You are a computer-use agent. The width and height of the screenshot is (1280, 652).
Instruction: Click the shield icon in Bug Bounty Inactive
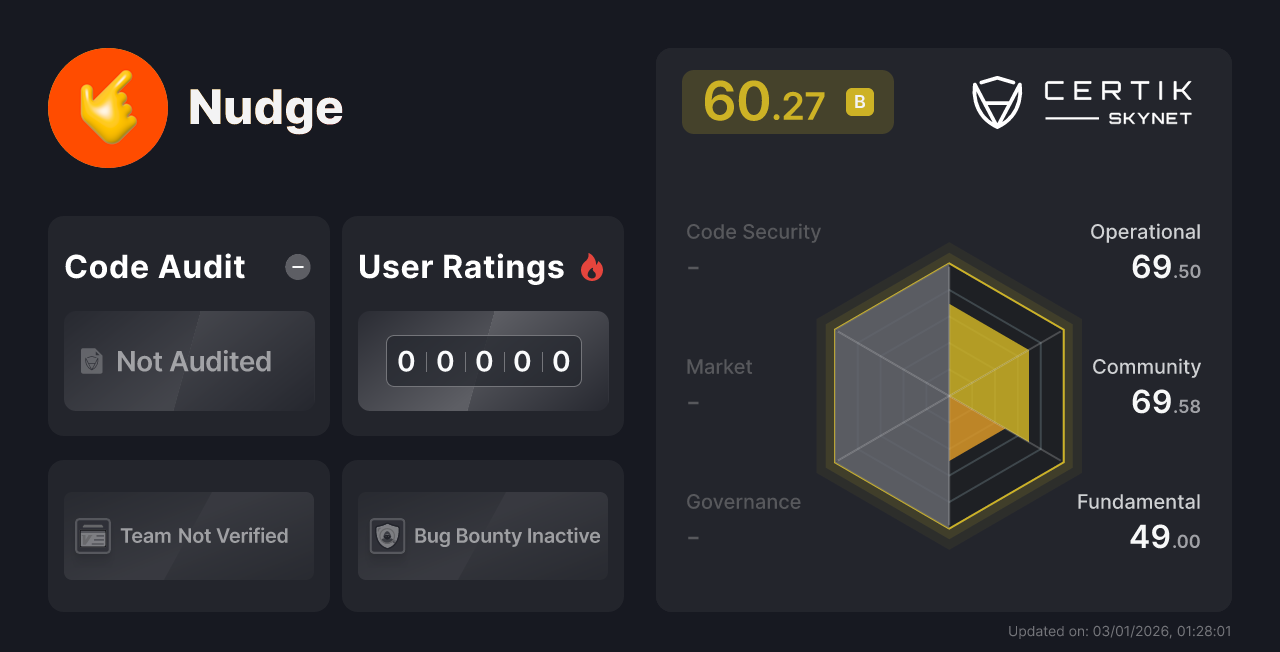389,536
